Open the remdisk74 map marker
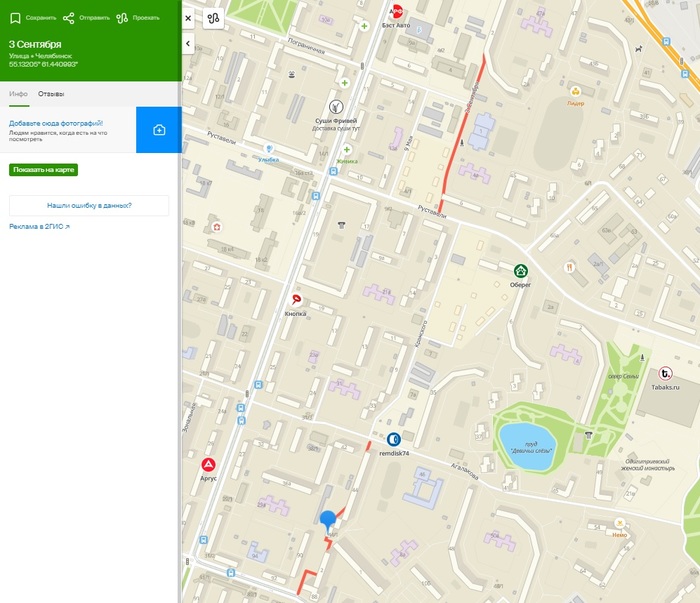Image resolution: width=700 pixels, height=603 pixels. 394,439
